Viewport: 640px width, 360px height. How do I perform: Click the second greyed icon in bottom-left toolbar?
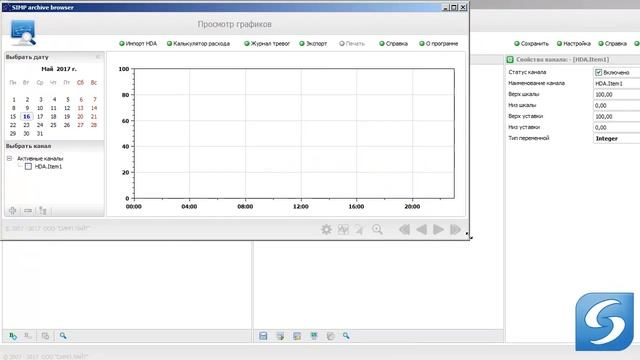(28, 336)
